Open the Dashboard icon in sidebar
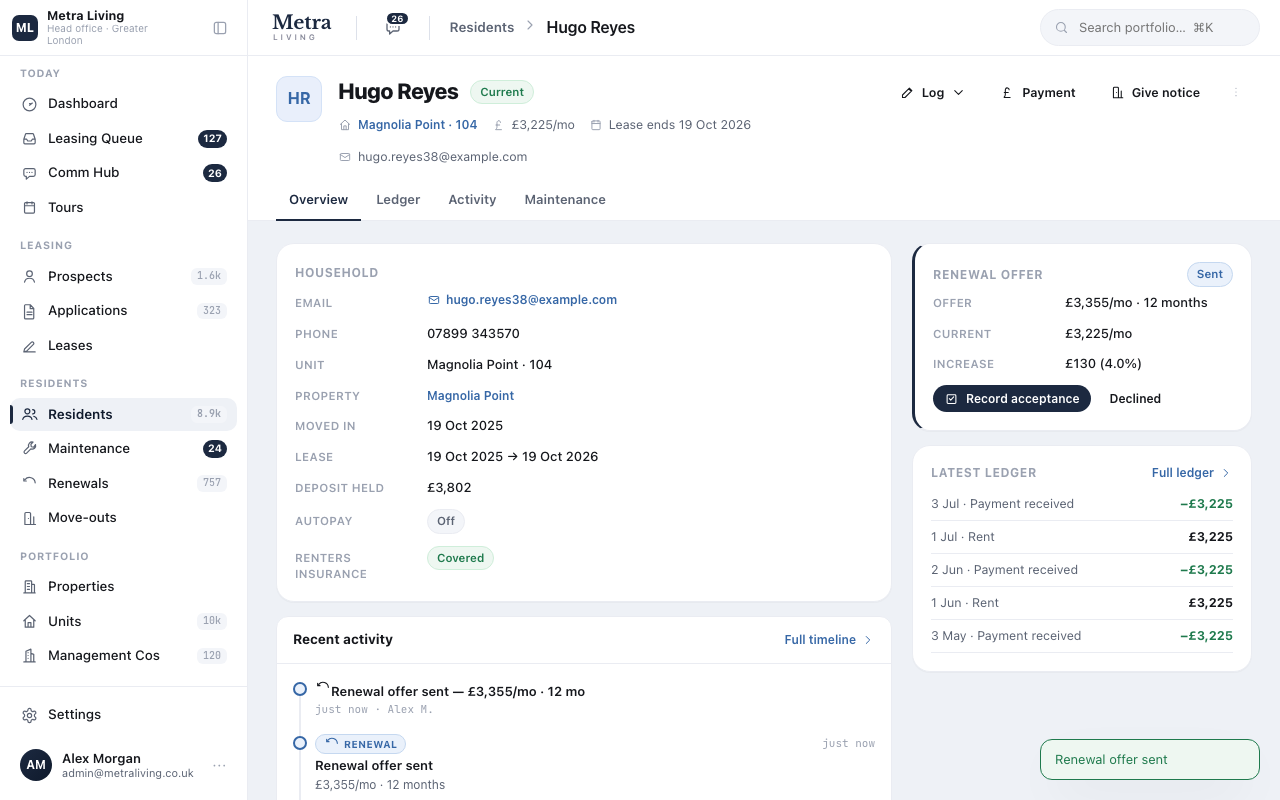1280x800 pixels. [29, 104]
